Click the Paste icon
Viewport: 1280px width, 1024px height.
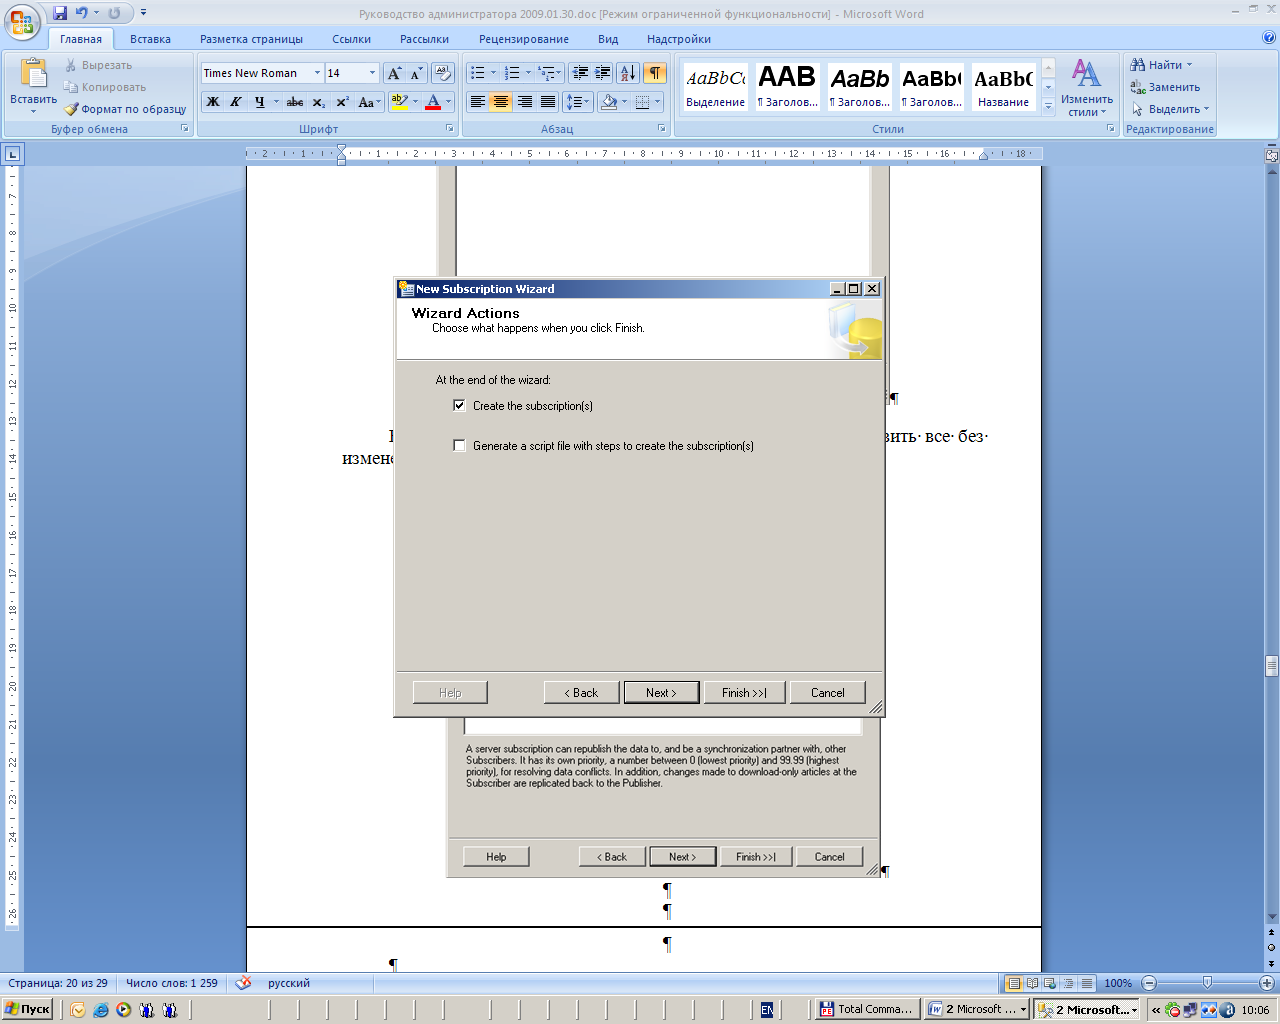33,74
